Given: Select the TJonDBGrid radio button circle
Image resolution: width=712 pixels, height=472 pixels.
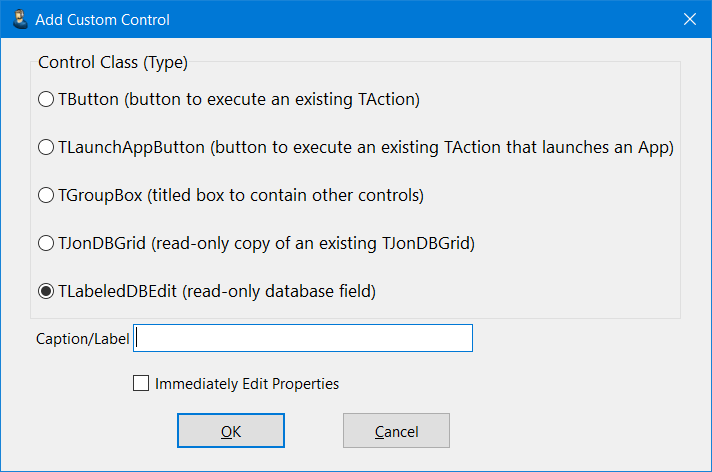Looking at the screenshot, I should (45, 243).
